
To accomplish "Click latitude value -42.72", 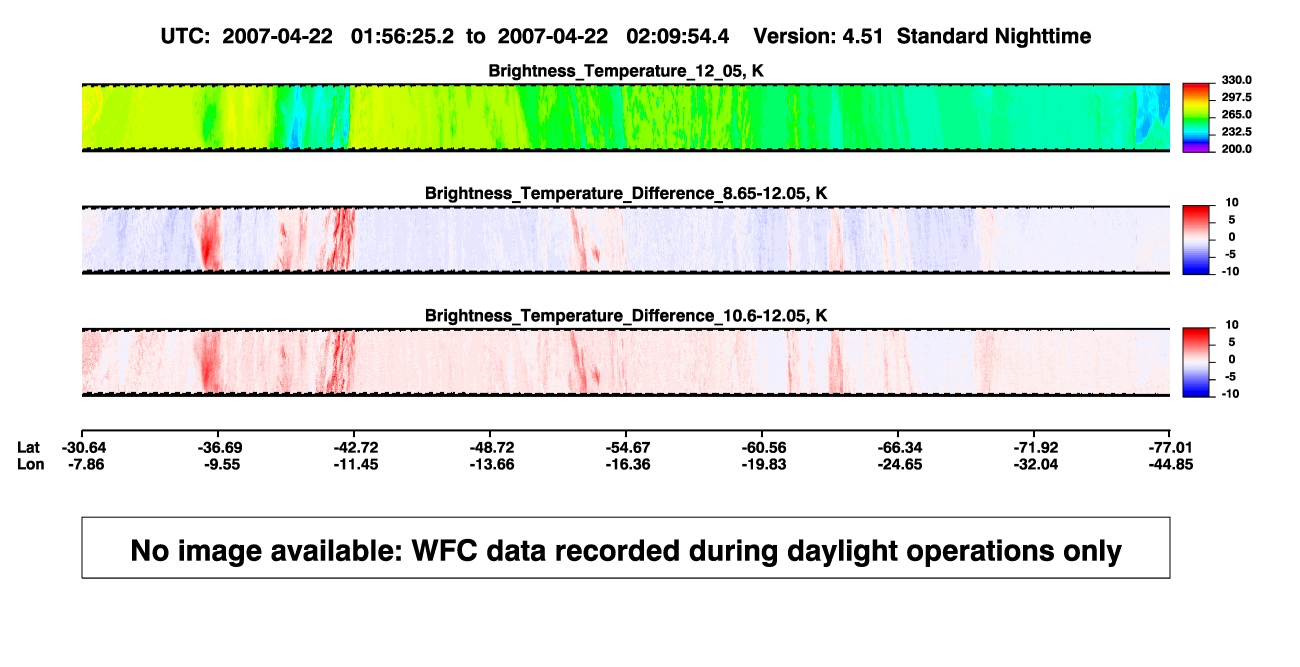I will [355, 447].
